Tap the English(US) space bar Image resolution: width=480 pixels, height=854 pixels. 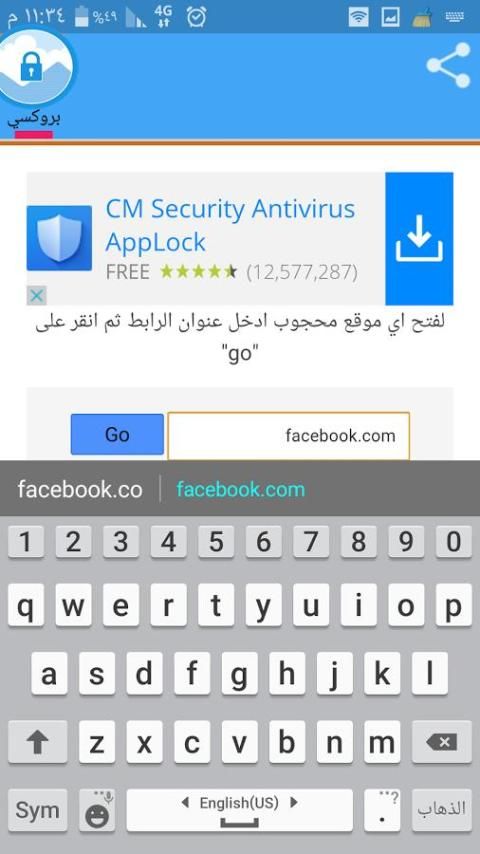click(x=240, y=810)
